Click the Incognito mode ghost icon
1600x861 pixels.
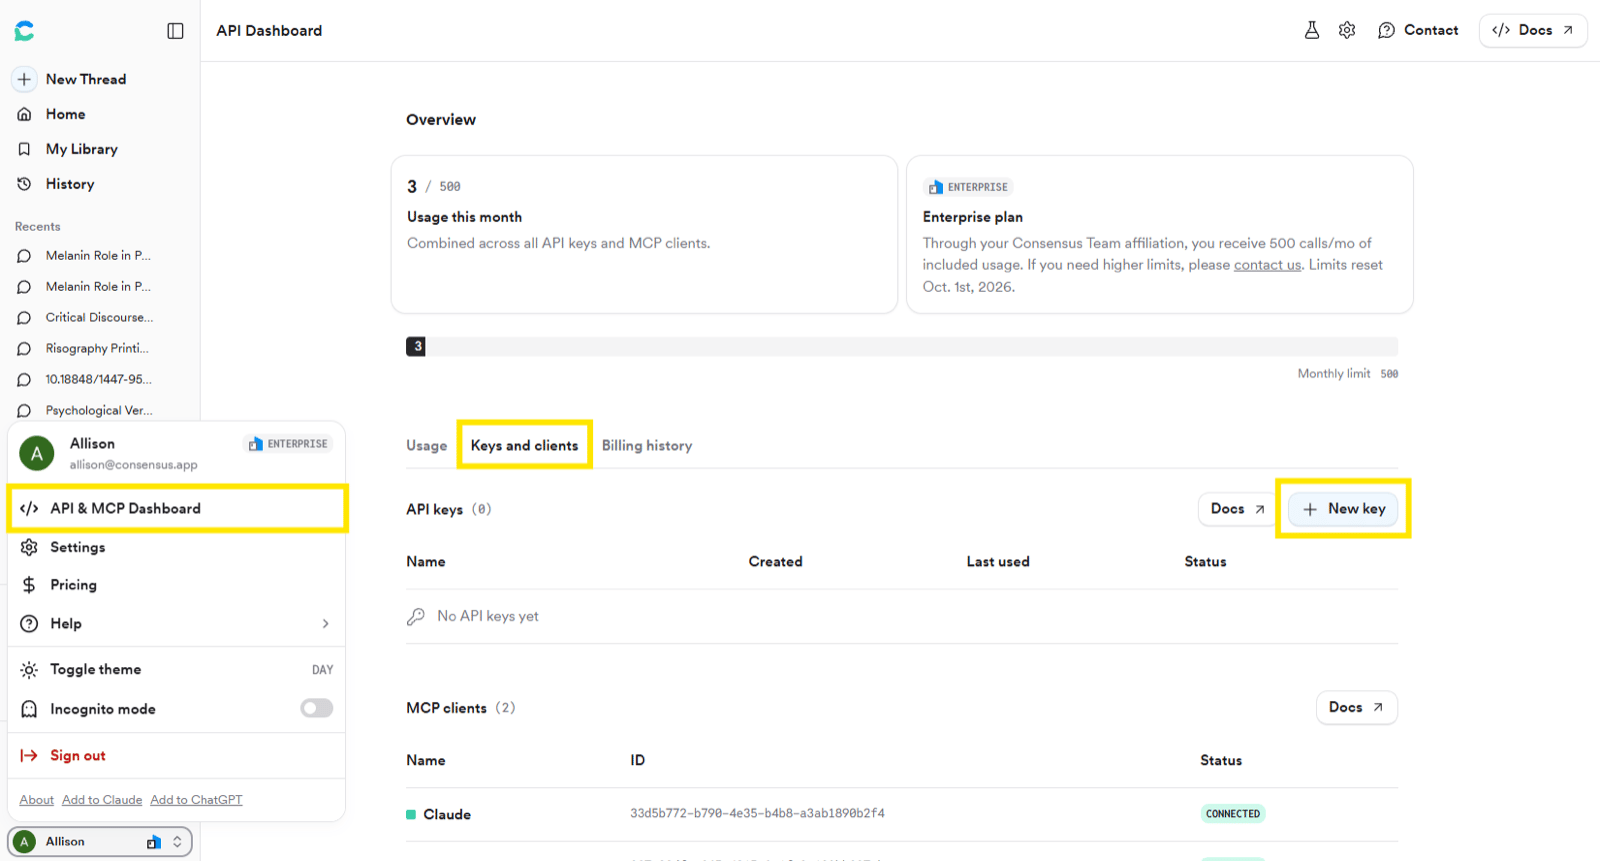(x=29, y=709)
